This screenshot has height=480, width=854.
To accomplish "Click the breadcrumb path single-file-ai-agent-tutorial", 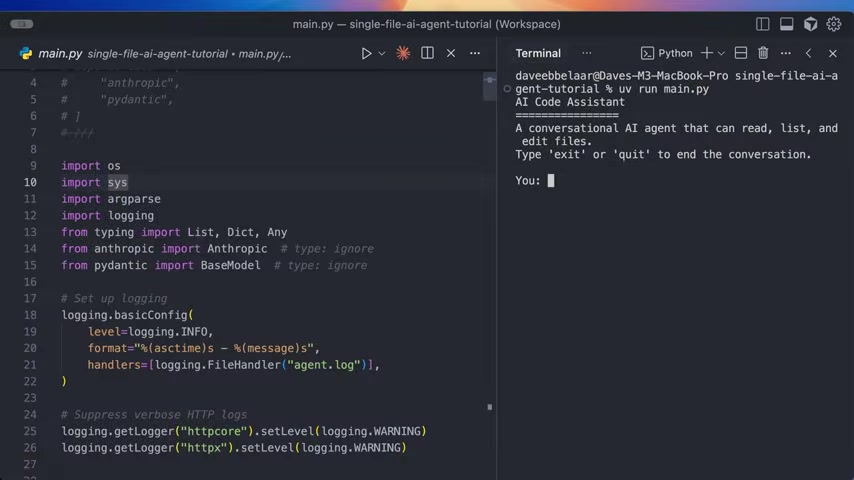I will [x=157, y=54].
